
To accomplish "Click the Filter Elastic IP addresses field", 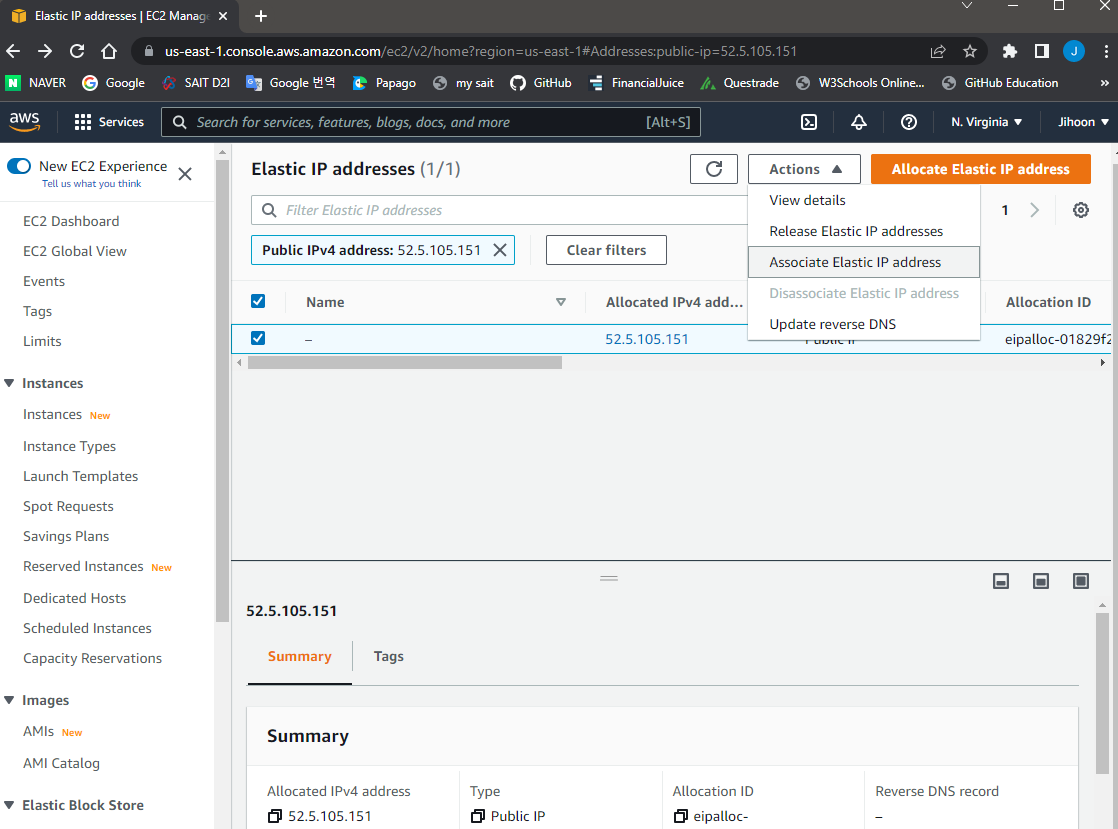I will pyautogui.click(x=500, y=210).
